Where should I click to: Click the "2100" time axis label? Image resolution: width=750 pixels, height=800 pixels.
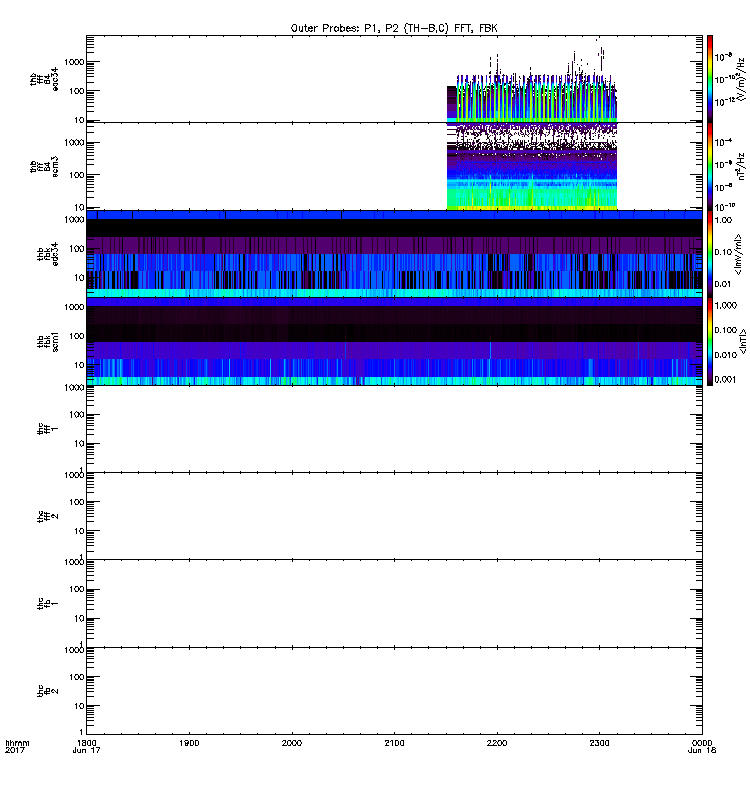tap(394, 743)
